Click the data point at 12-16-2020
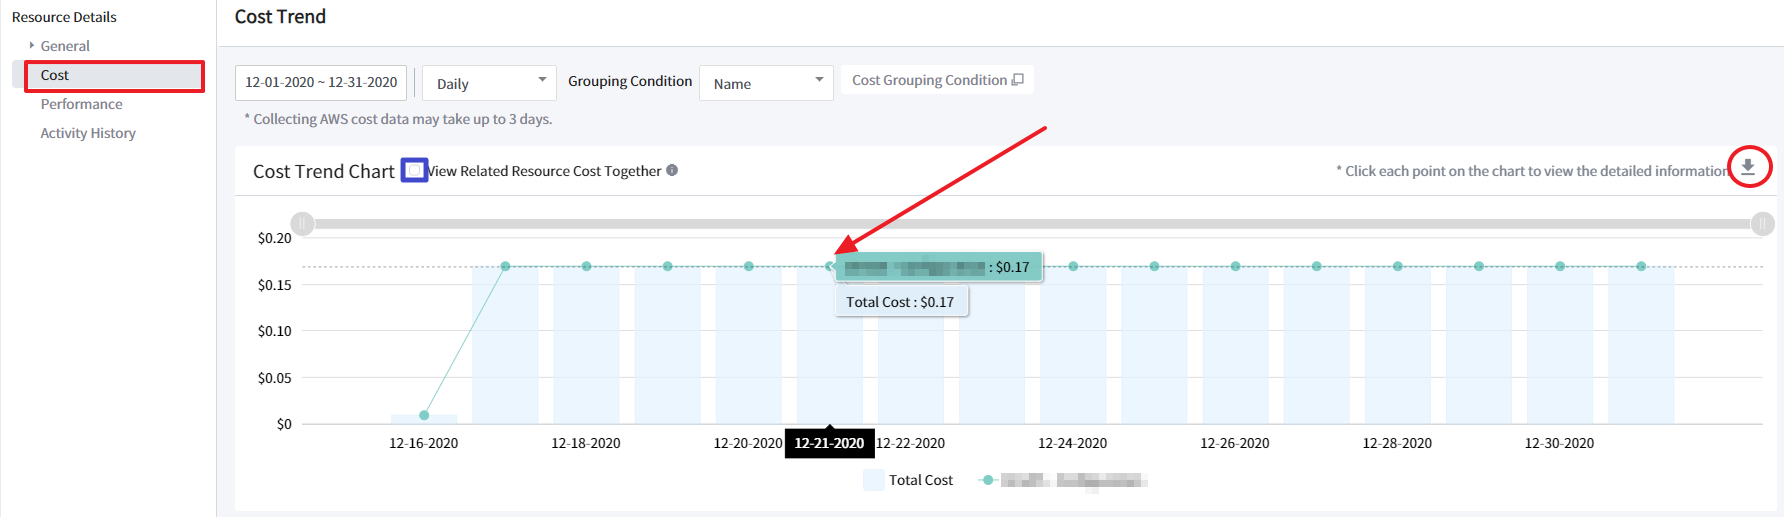The width and height of the screenshot is (1784, 517). pyautogui.click(x=424, y=415)
